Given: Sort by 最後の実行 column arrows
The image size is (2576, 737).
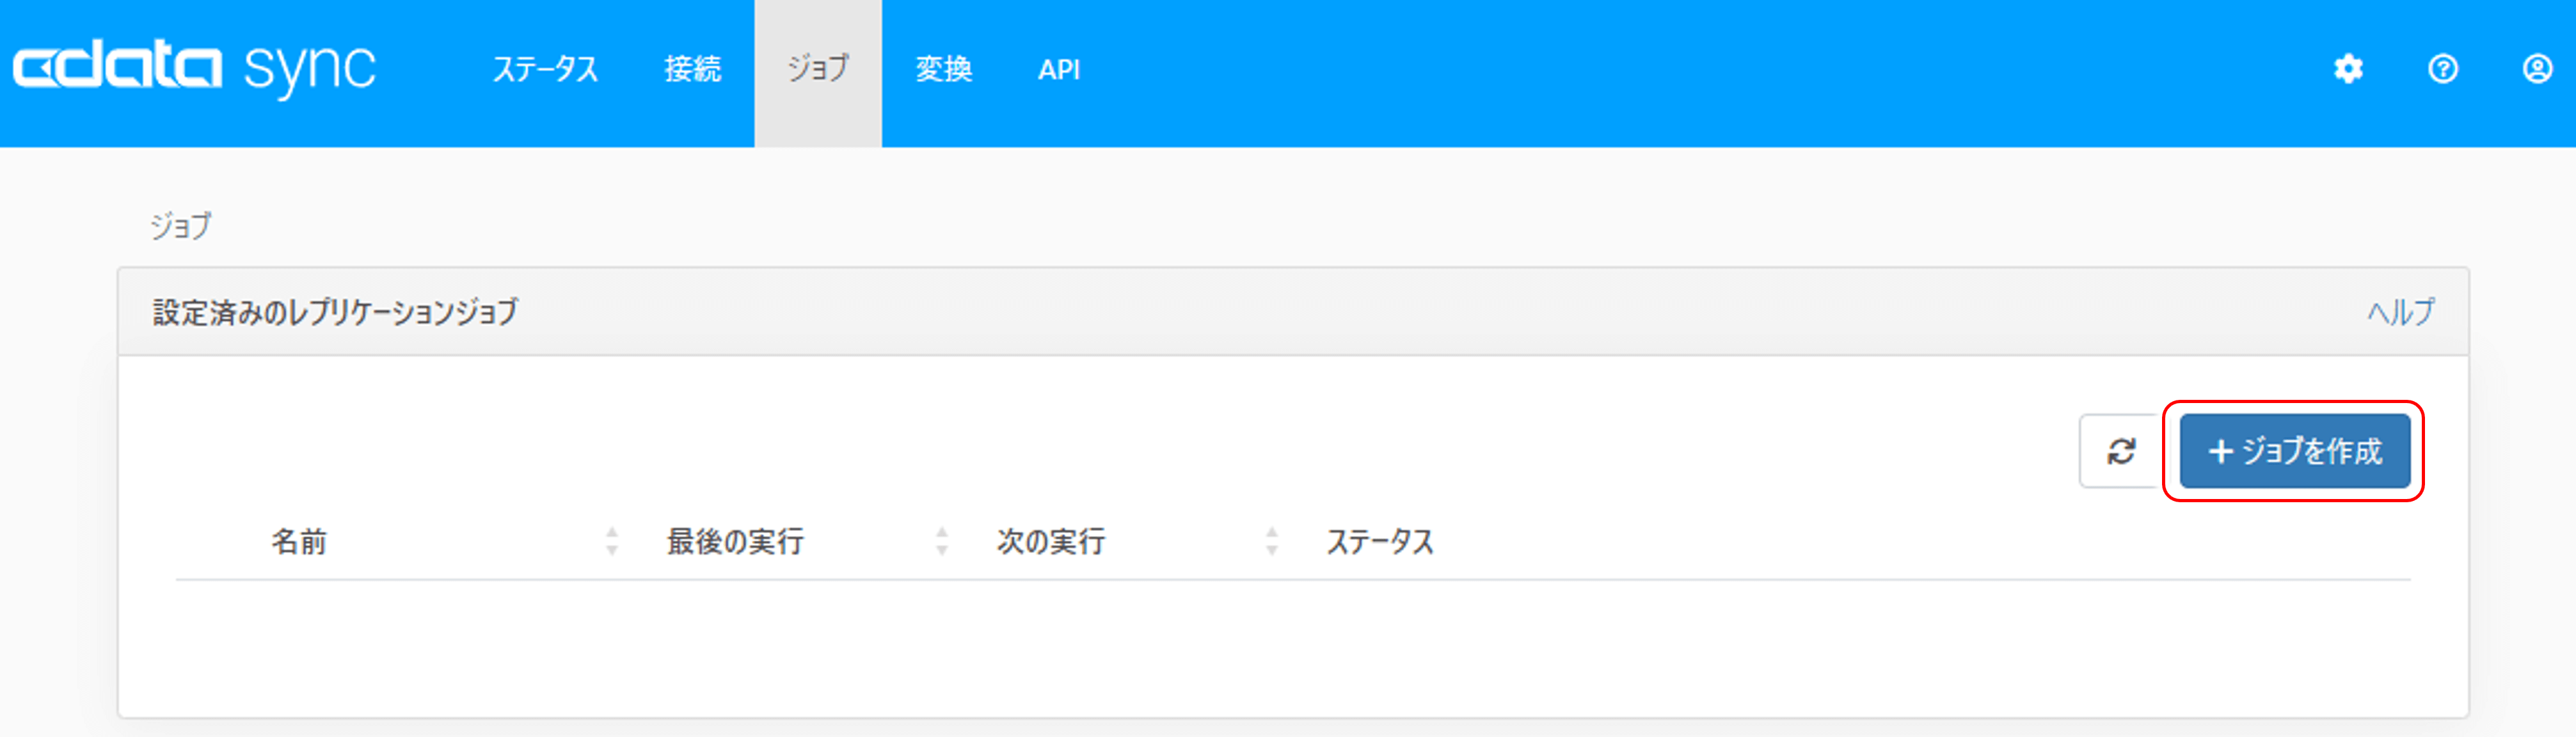Looking at the screenshot, I should click(942, 541).
